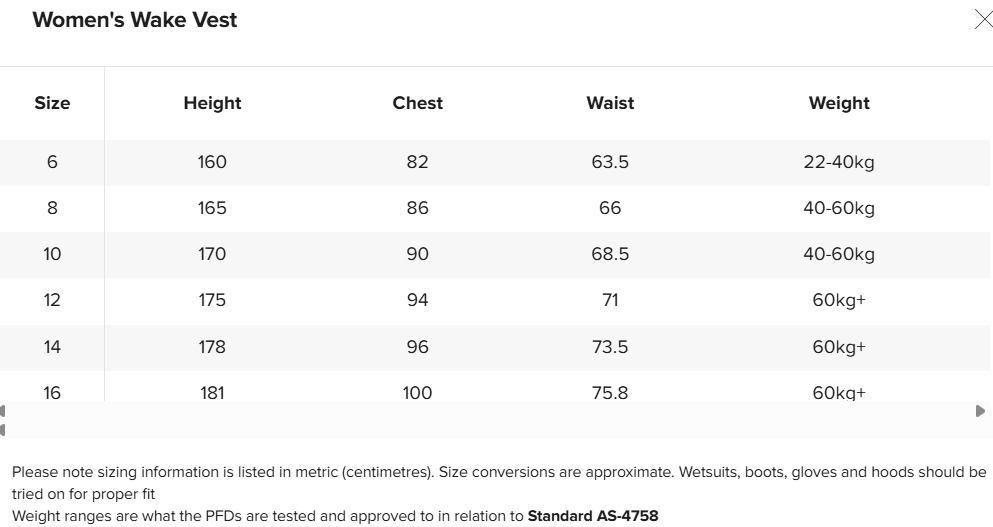
Task: Click the 22-40kg weight cell
Action: [x=839, y=162]
